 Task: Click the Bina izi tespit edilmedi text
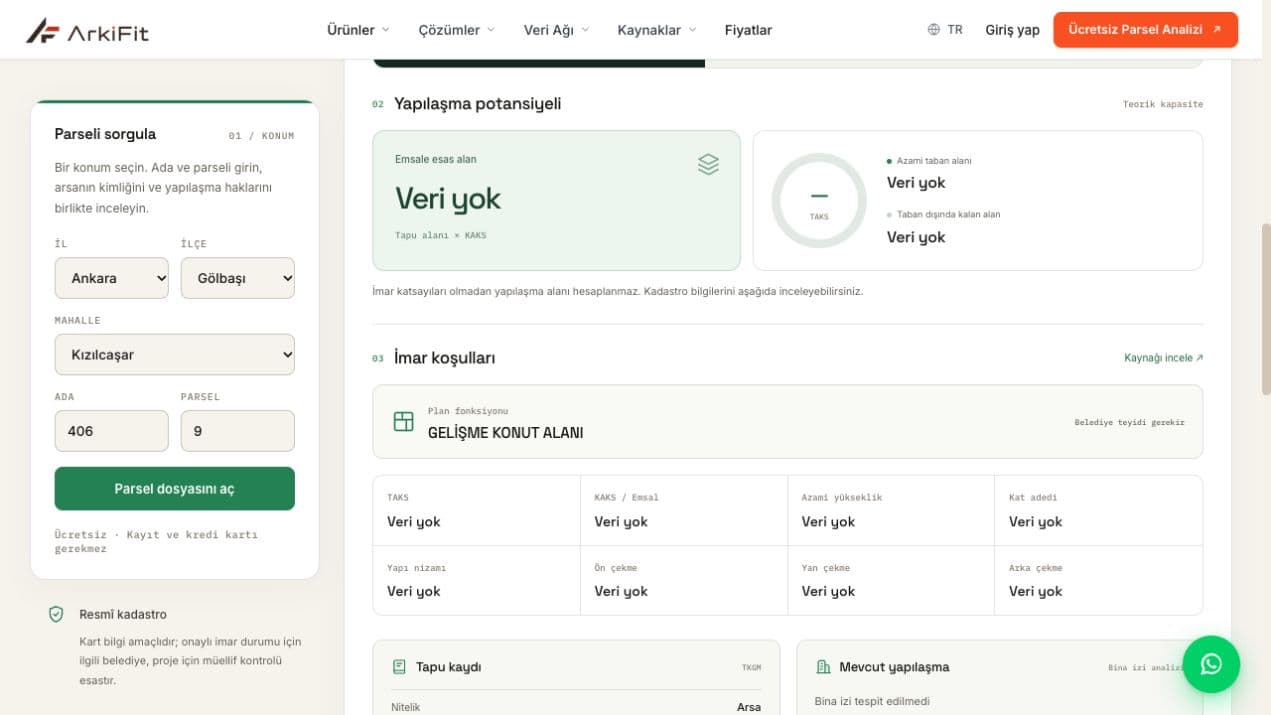872,701
